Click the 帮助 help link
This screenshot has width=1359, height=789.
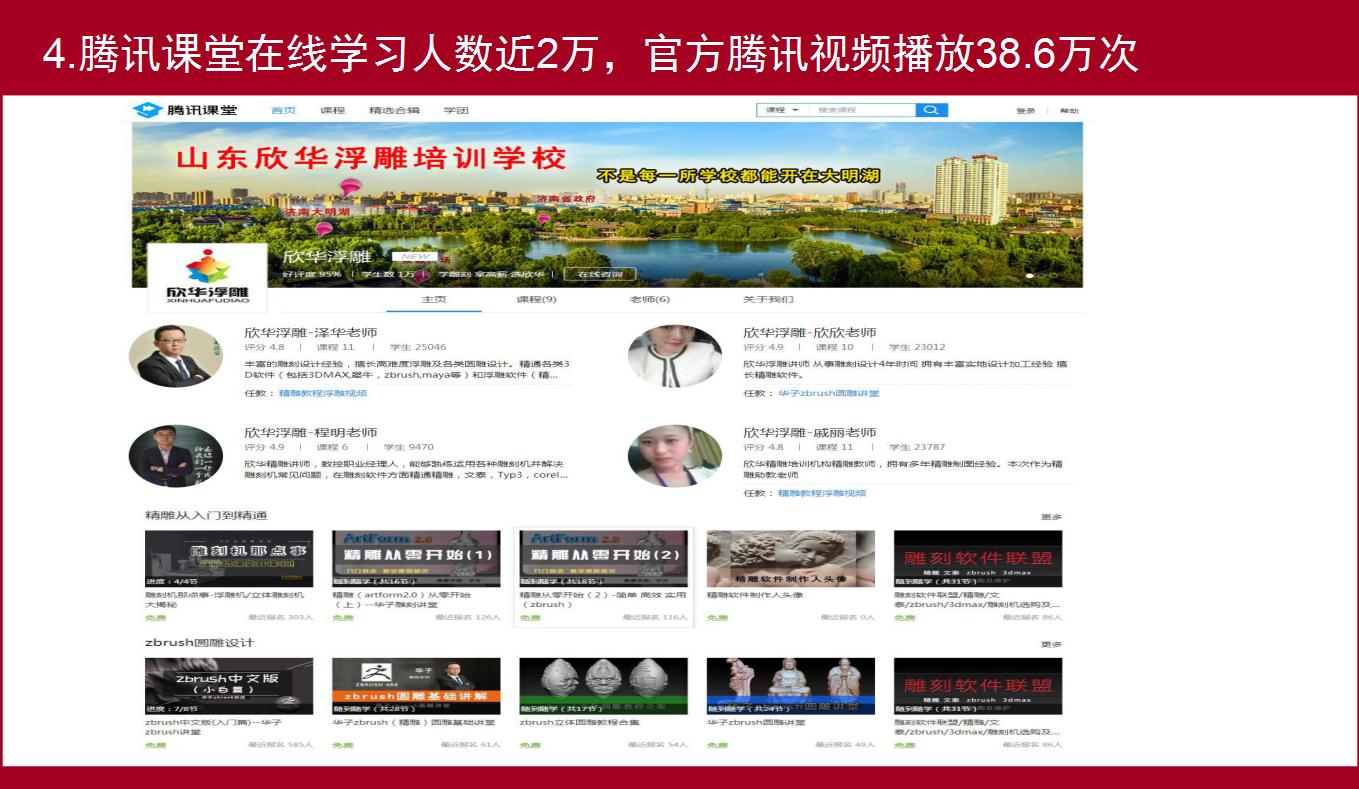(1069, 111)
